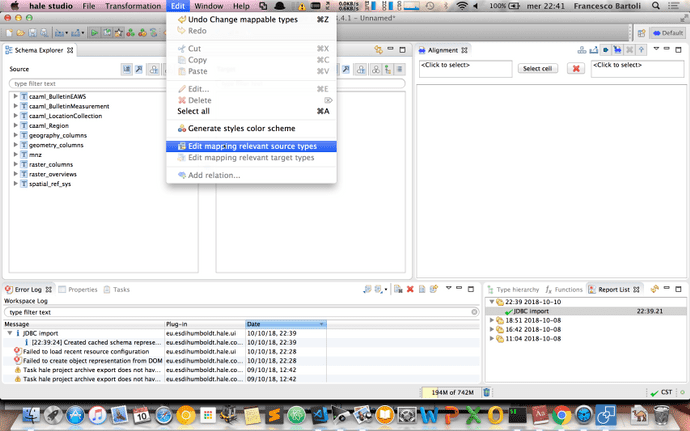
Task: Click Undo Change mappable types
Action: [244, 19]
